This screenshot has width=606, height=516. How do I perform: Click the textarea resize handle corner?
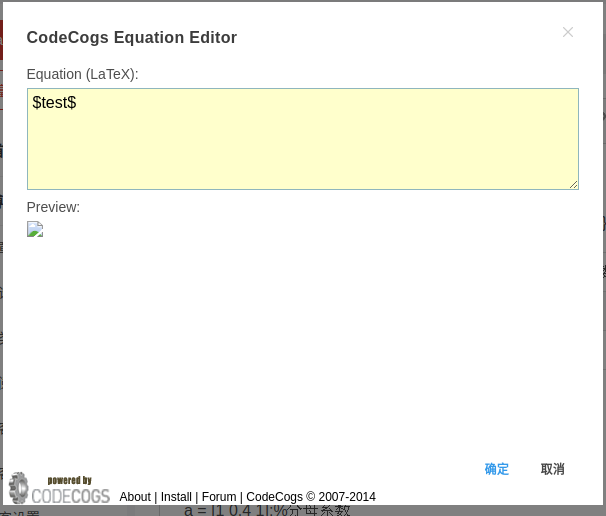tap(574, 185)
